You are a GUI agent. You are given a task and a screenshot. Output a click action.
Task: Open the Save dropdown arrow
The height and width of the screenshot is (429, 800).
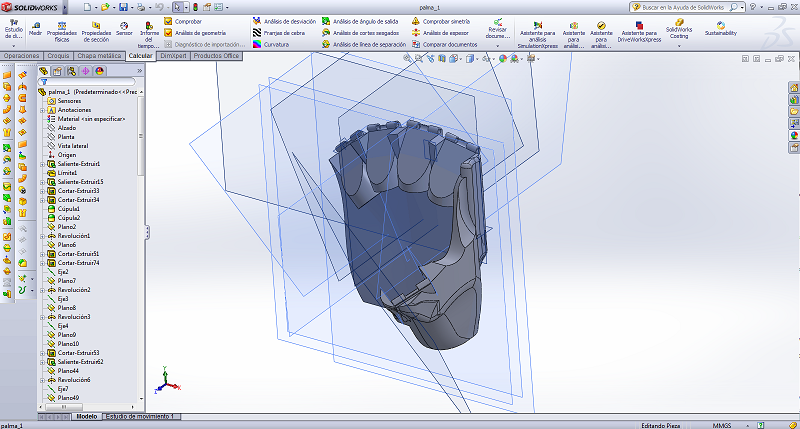(132, 8)
